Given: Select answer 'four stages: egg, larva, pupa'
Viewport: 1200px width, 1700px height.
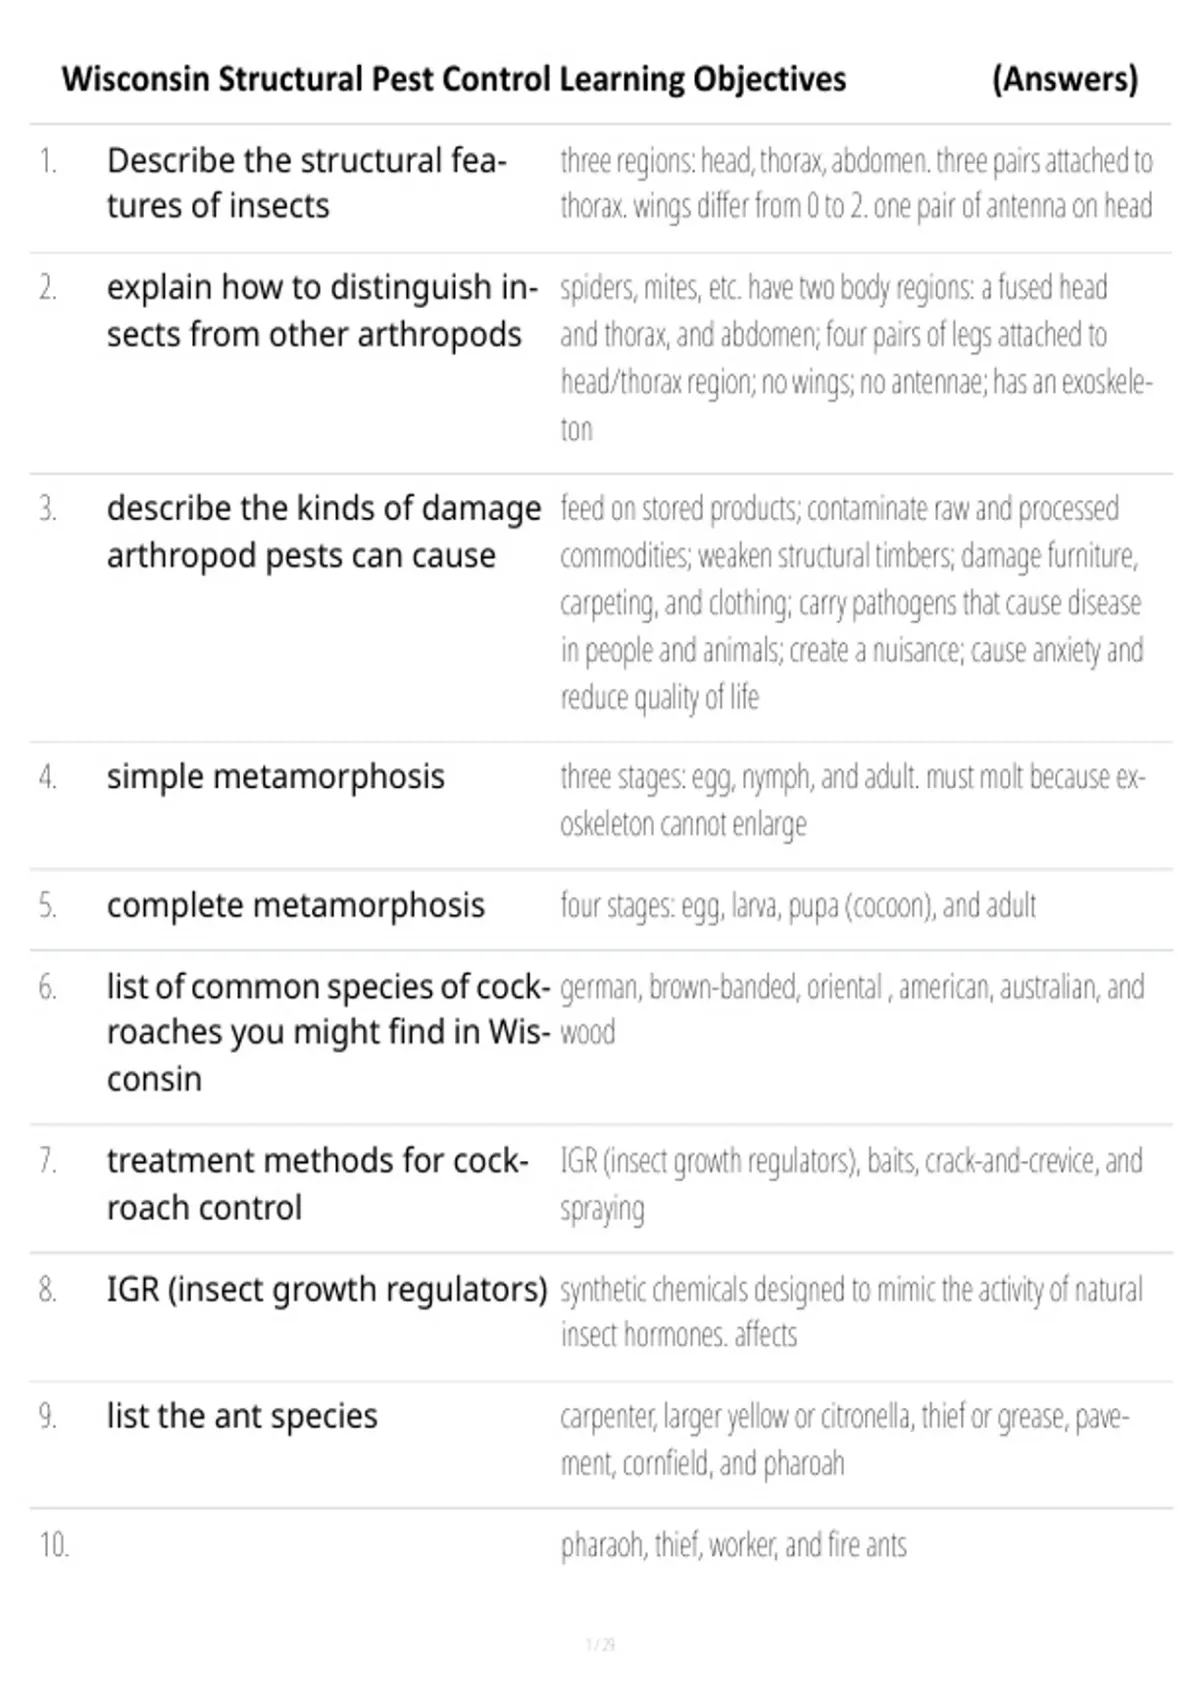Looking at the screenshot, I should [798, 906].
